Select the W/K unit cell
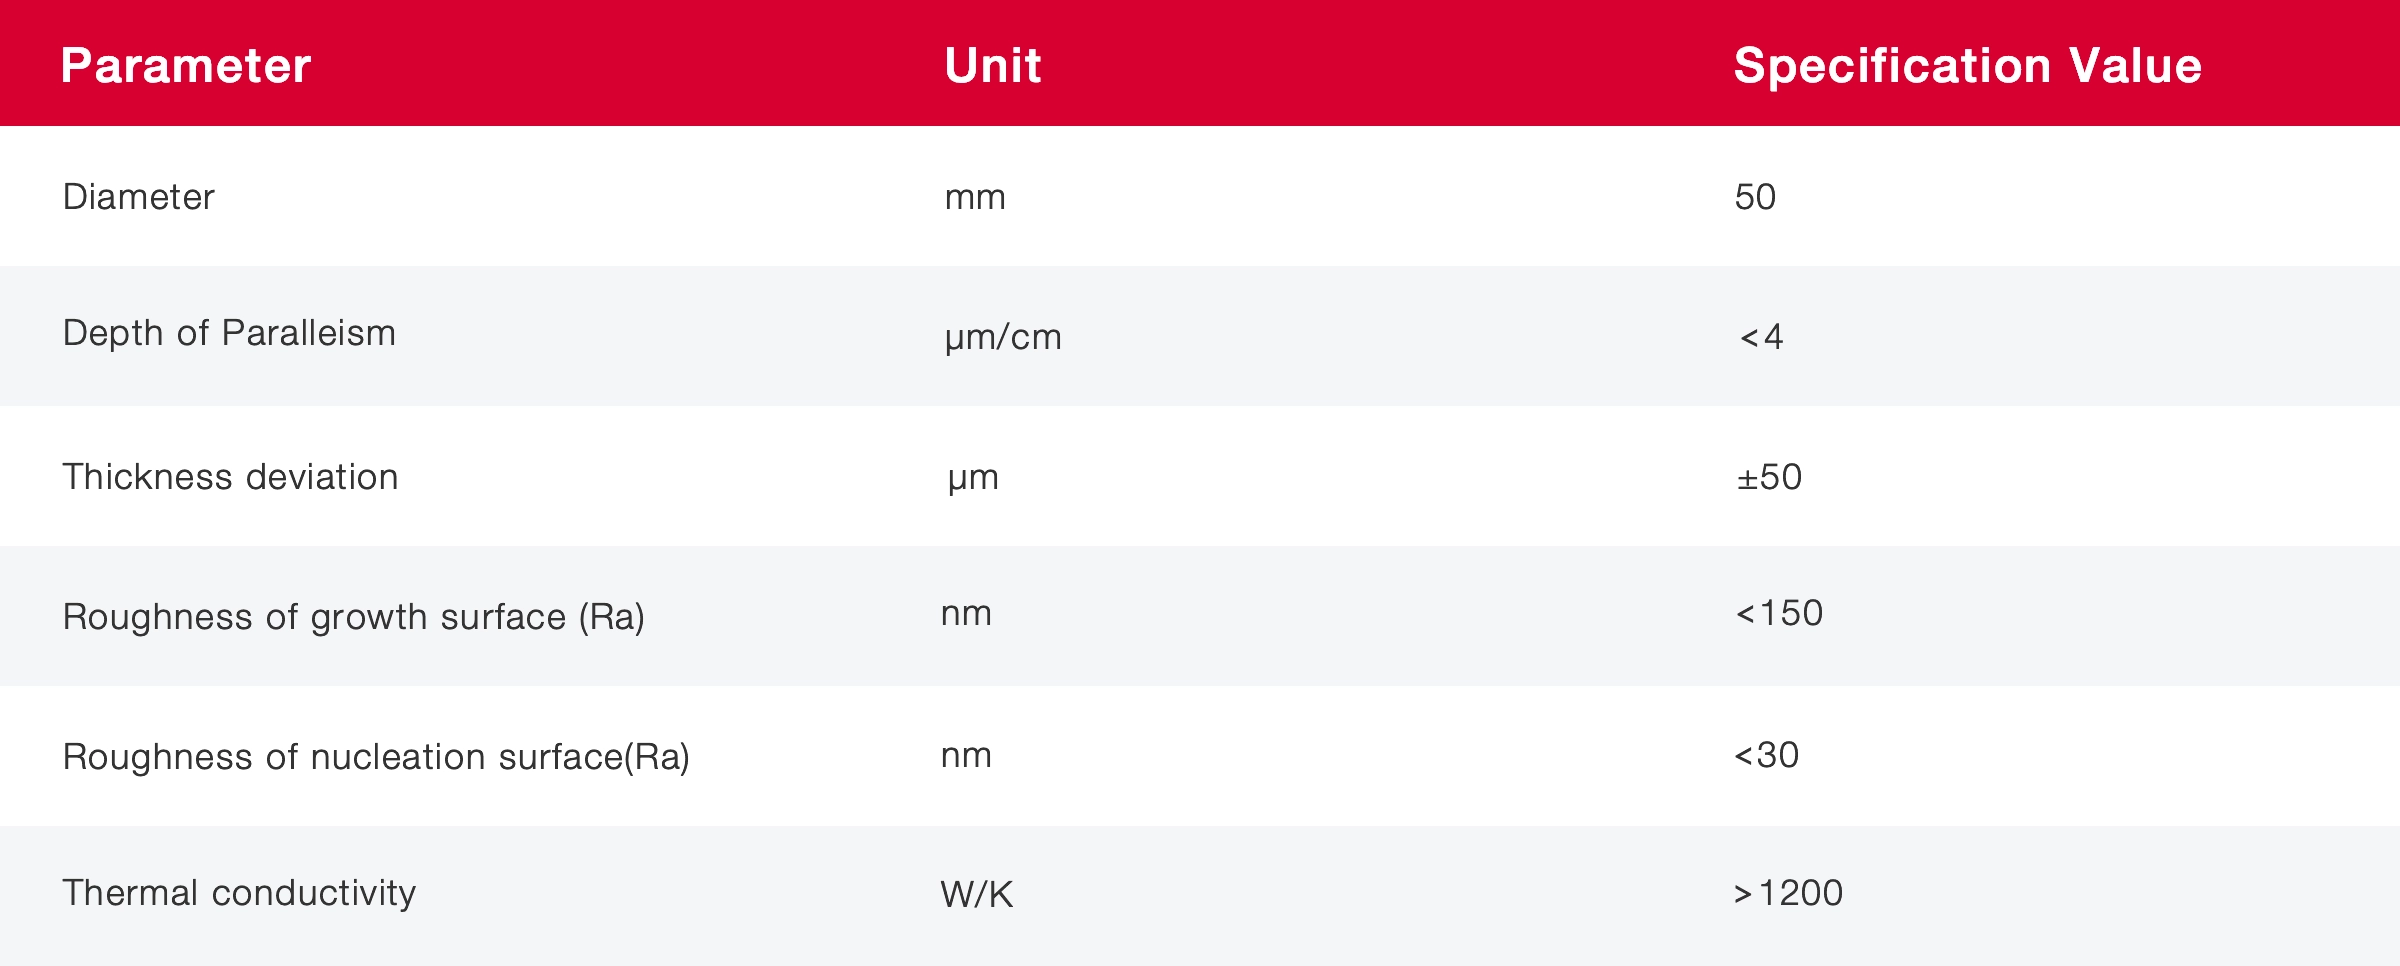The height and width of the screenshot is (966, 2400). (x=977, y=894)
